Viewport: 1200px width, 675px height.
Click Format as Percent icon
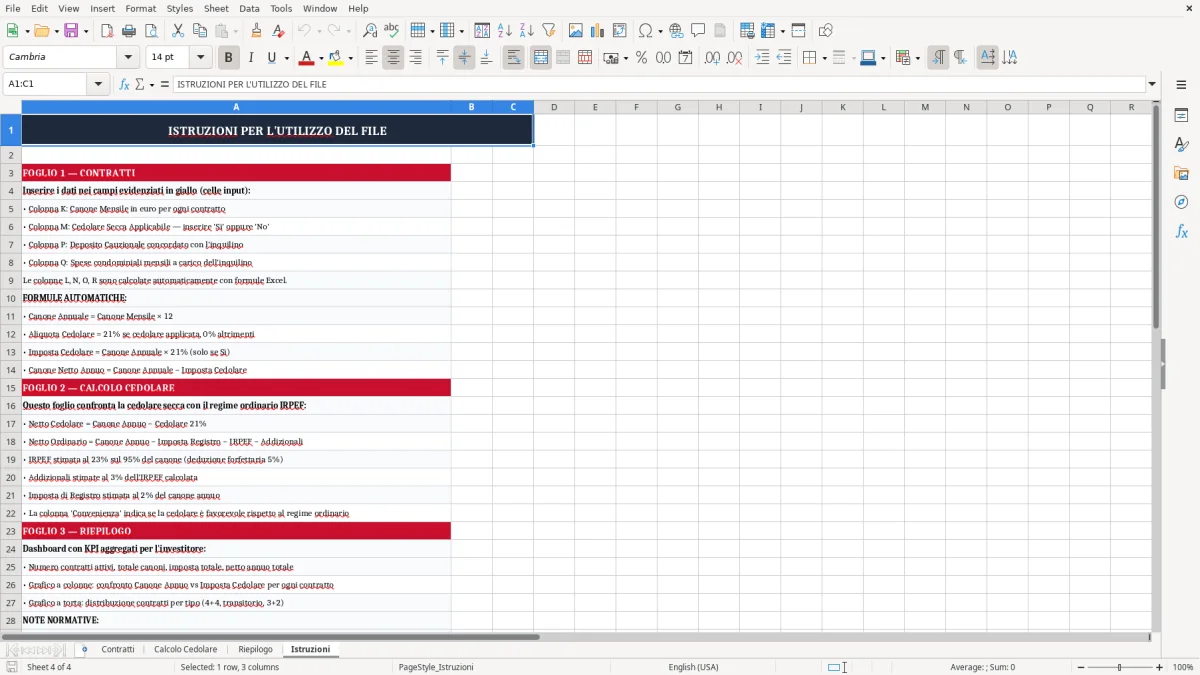coord(641,58)
